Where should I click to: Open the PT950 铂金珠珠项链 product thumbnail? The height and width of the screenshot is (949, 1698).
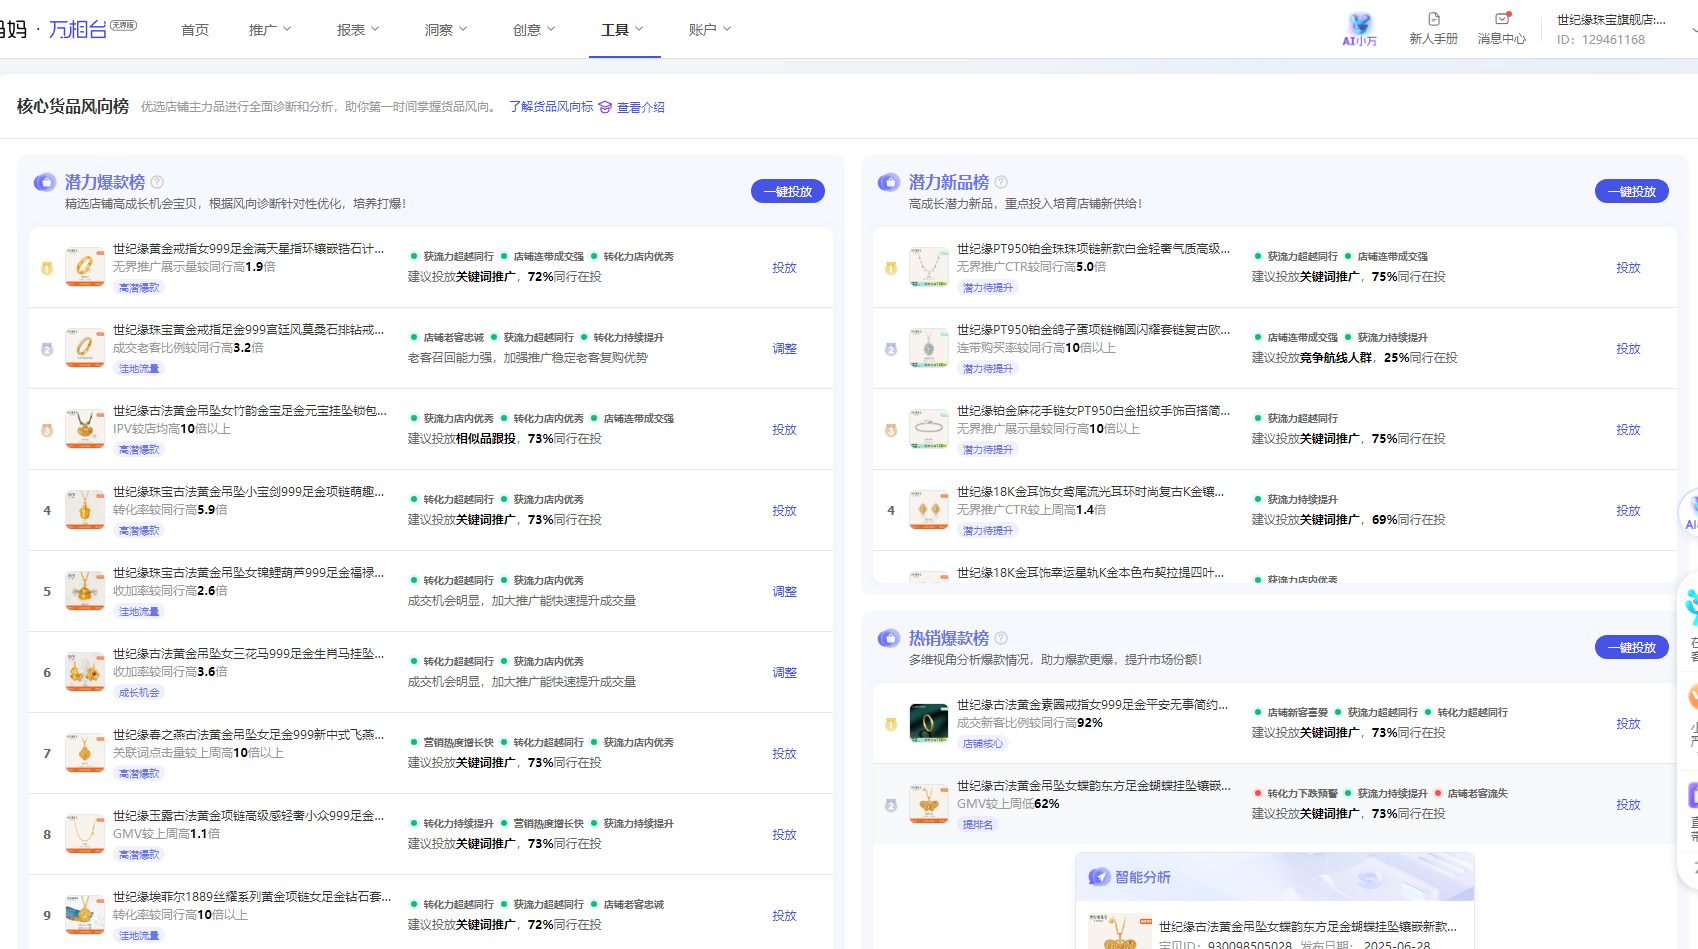pos(928,267)
